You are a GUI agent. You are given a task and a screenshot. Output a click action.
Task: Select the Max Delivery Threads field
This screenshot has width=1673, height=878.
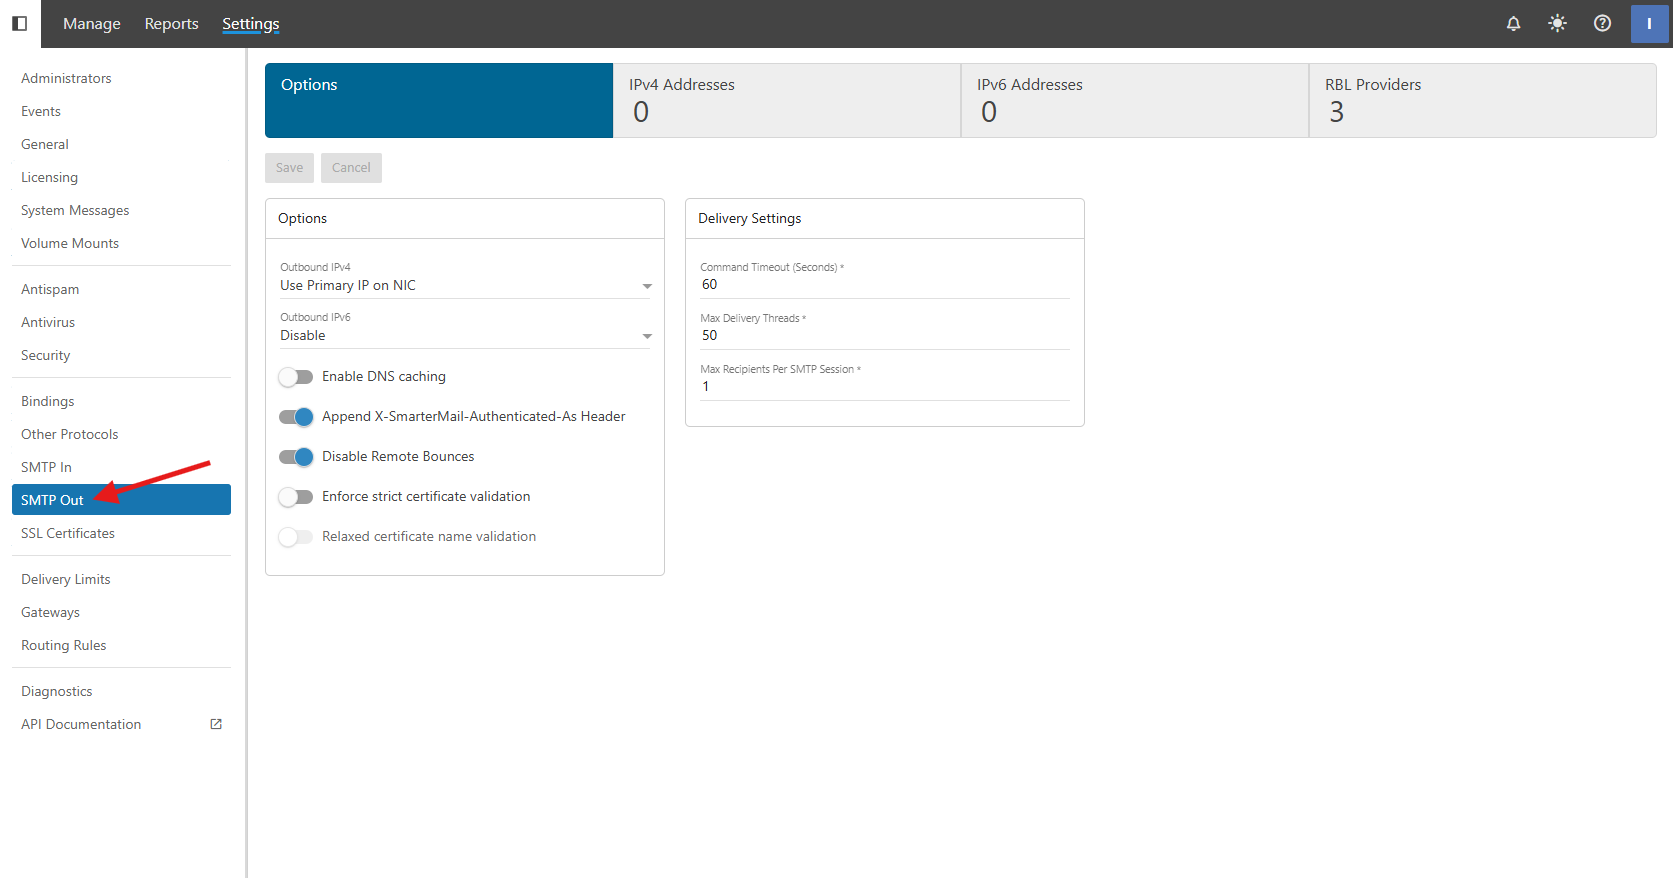pos(884,336)
